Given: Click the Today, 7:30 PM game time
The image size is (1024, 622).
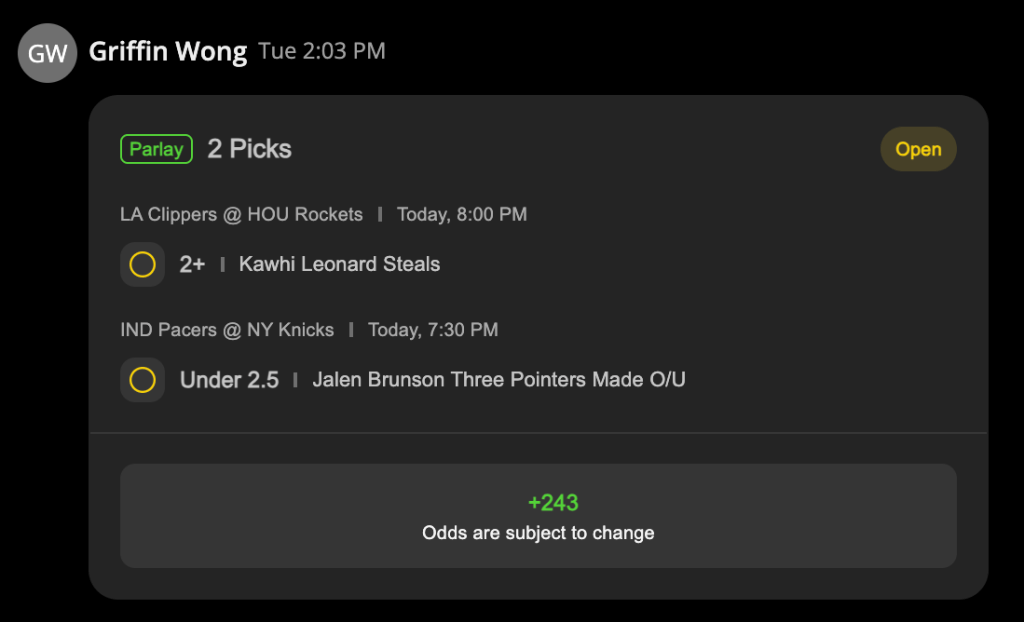Looking at the screenshot, I should point(433,330).
